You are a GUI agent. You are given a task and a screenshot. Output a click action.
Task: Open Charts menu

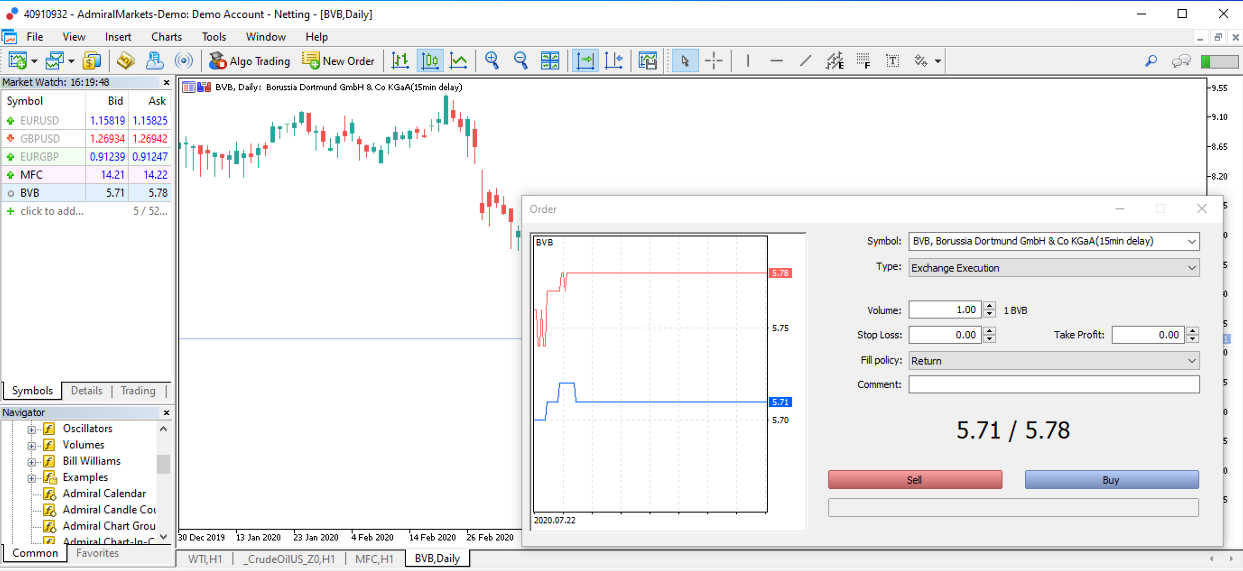(167, 37)
